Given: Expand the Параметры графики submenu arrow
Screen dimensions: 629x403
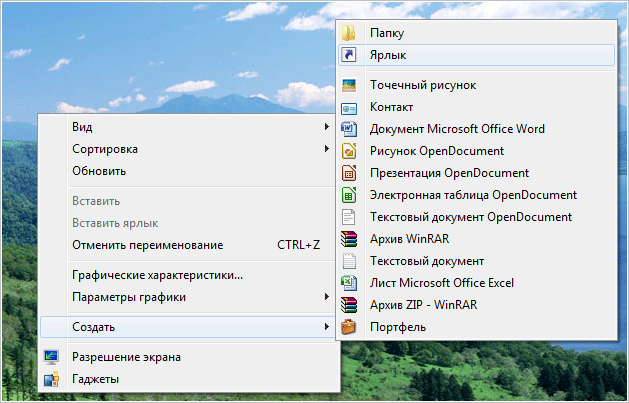Looking at the screenshot, I should (x=327, y=297).
